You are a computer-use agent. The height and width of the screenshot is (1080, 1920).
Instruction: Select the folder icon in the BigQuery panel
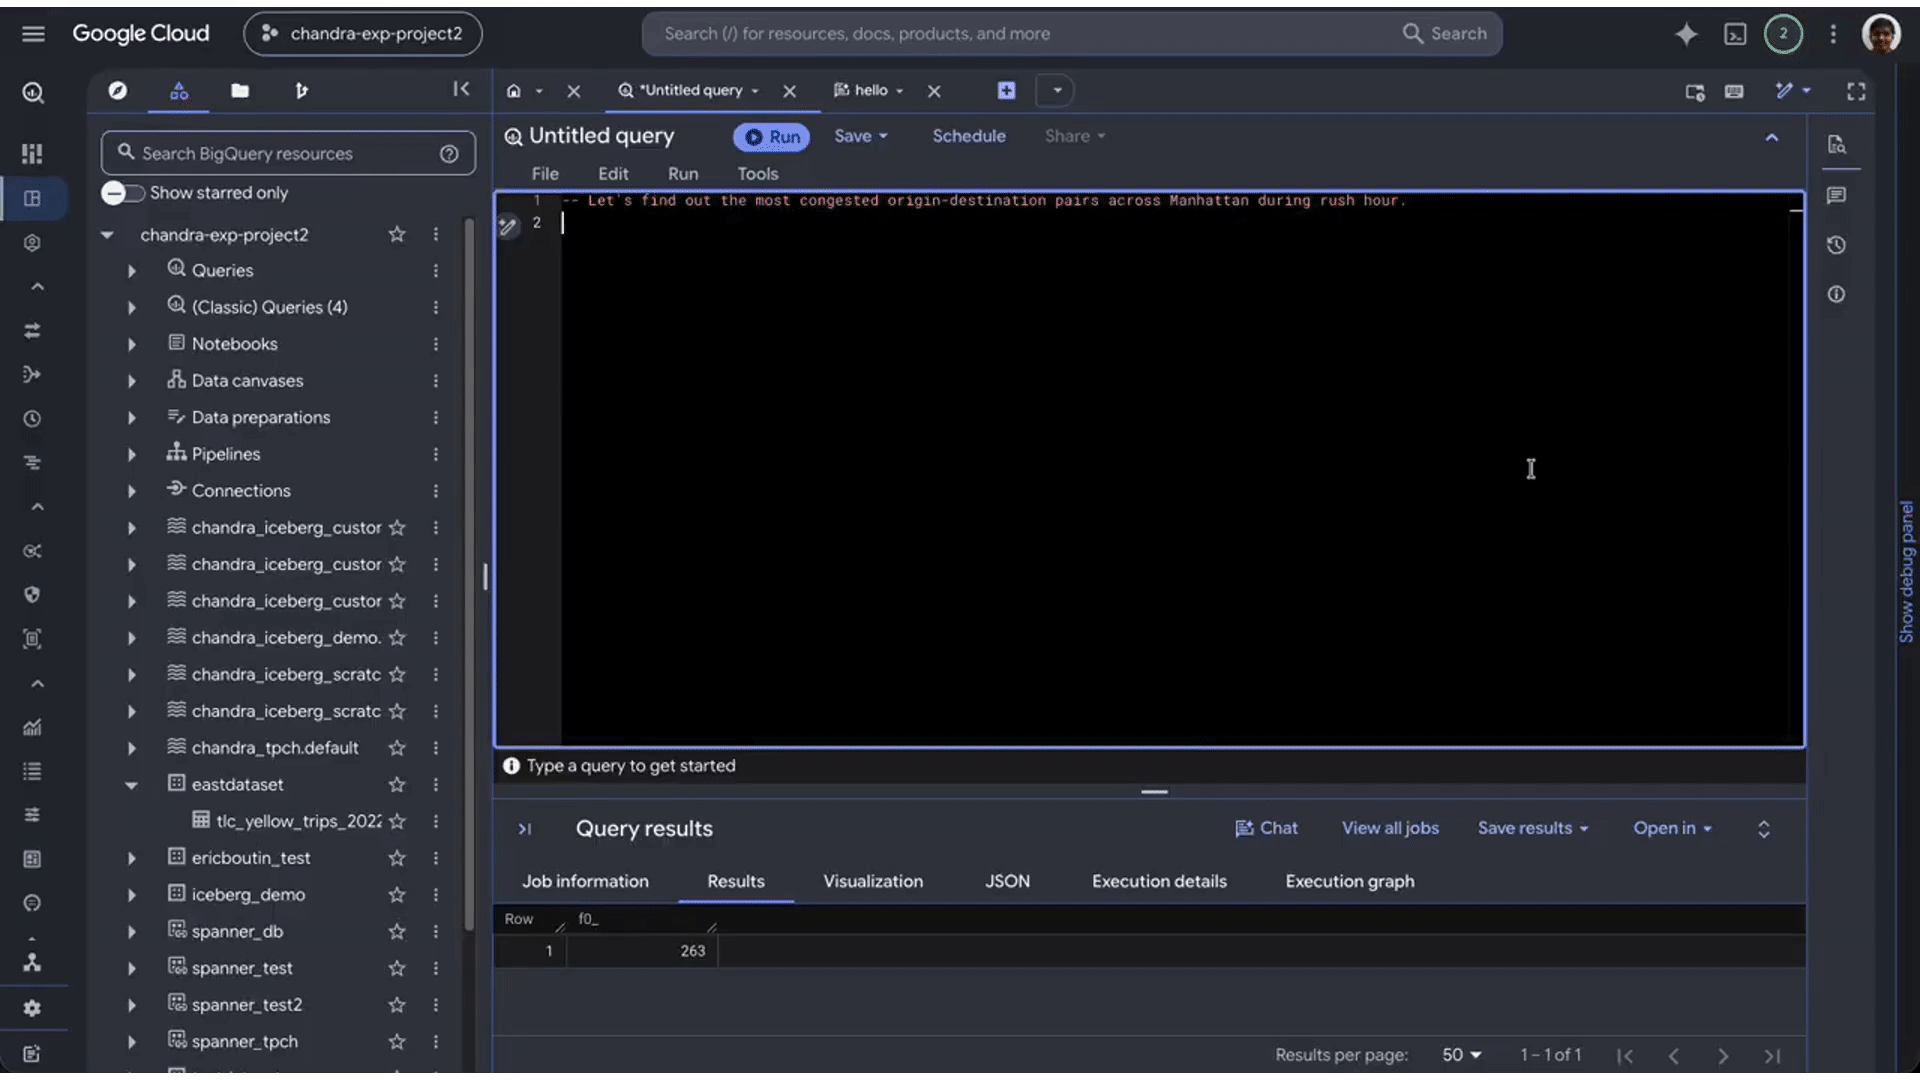point(240,91)
